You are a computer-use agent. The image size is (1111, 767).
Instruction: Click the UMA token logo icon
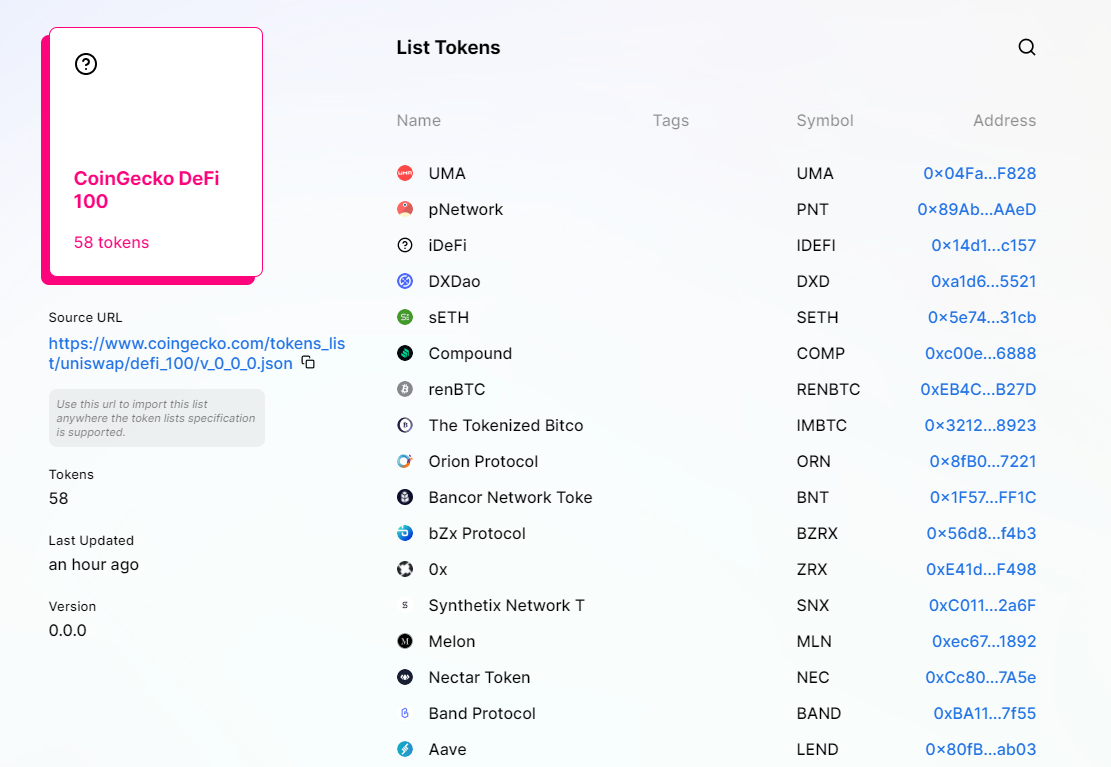(x=405, y=173)
